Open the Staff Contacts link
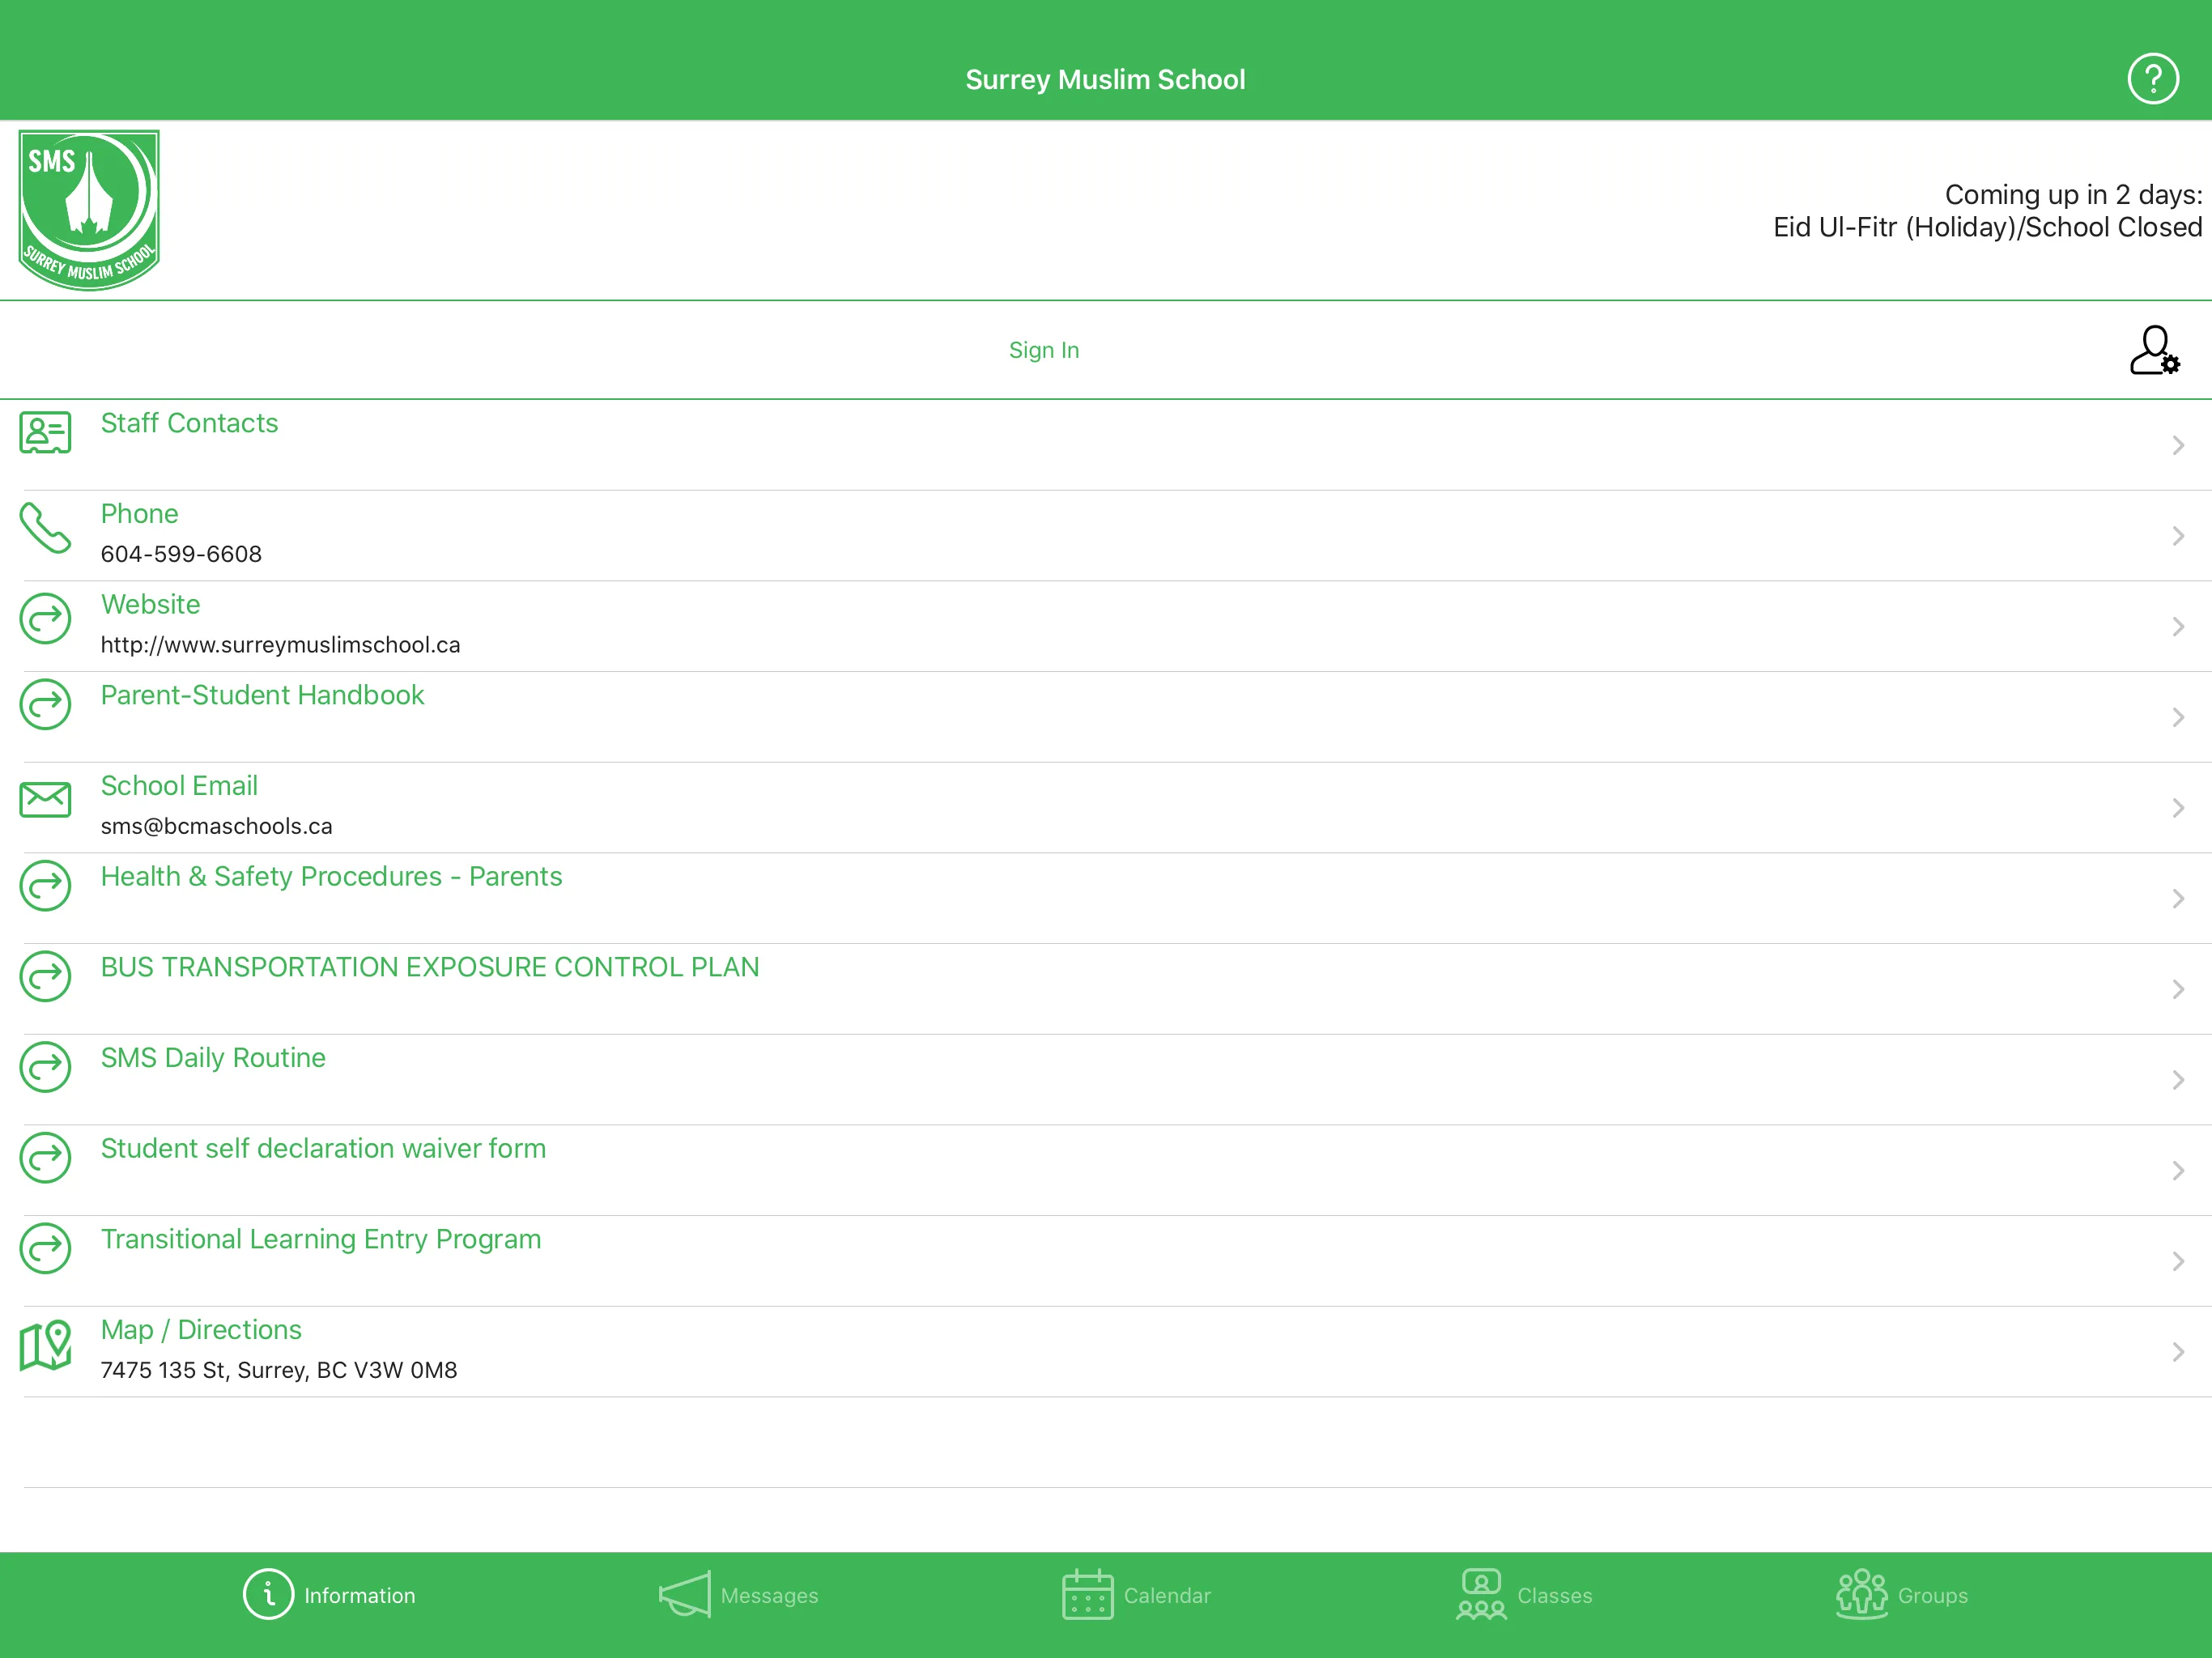 coord(189,423)
